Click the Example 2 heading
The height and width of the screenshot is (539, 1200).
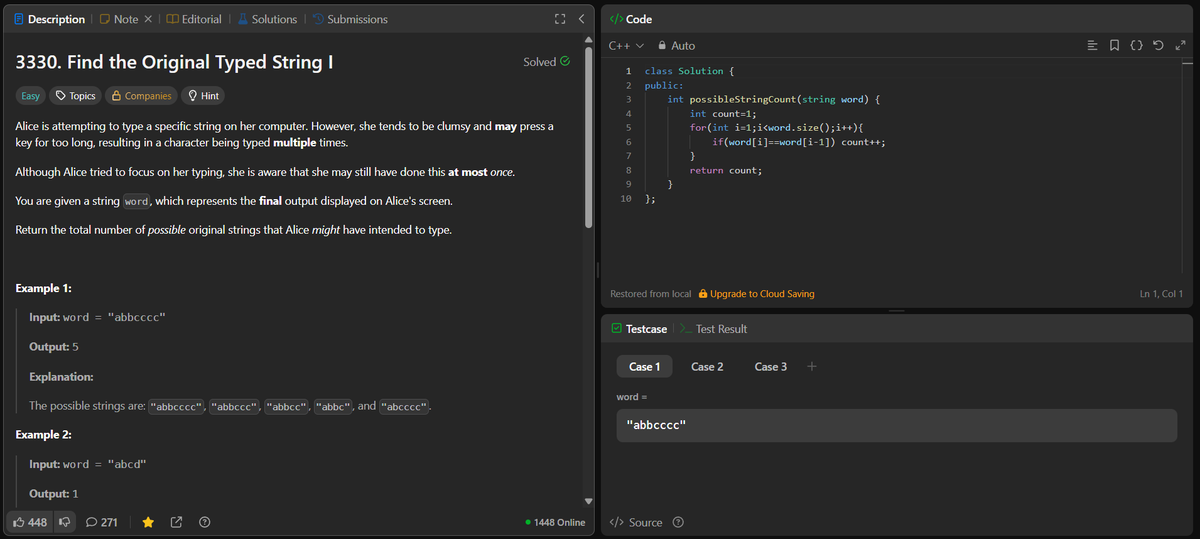[x=44, y=435]
